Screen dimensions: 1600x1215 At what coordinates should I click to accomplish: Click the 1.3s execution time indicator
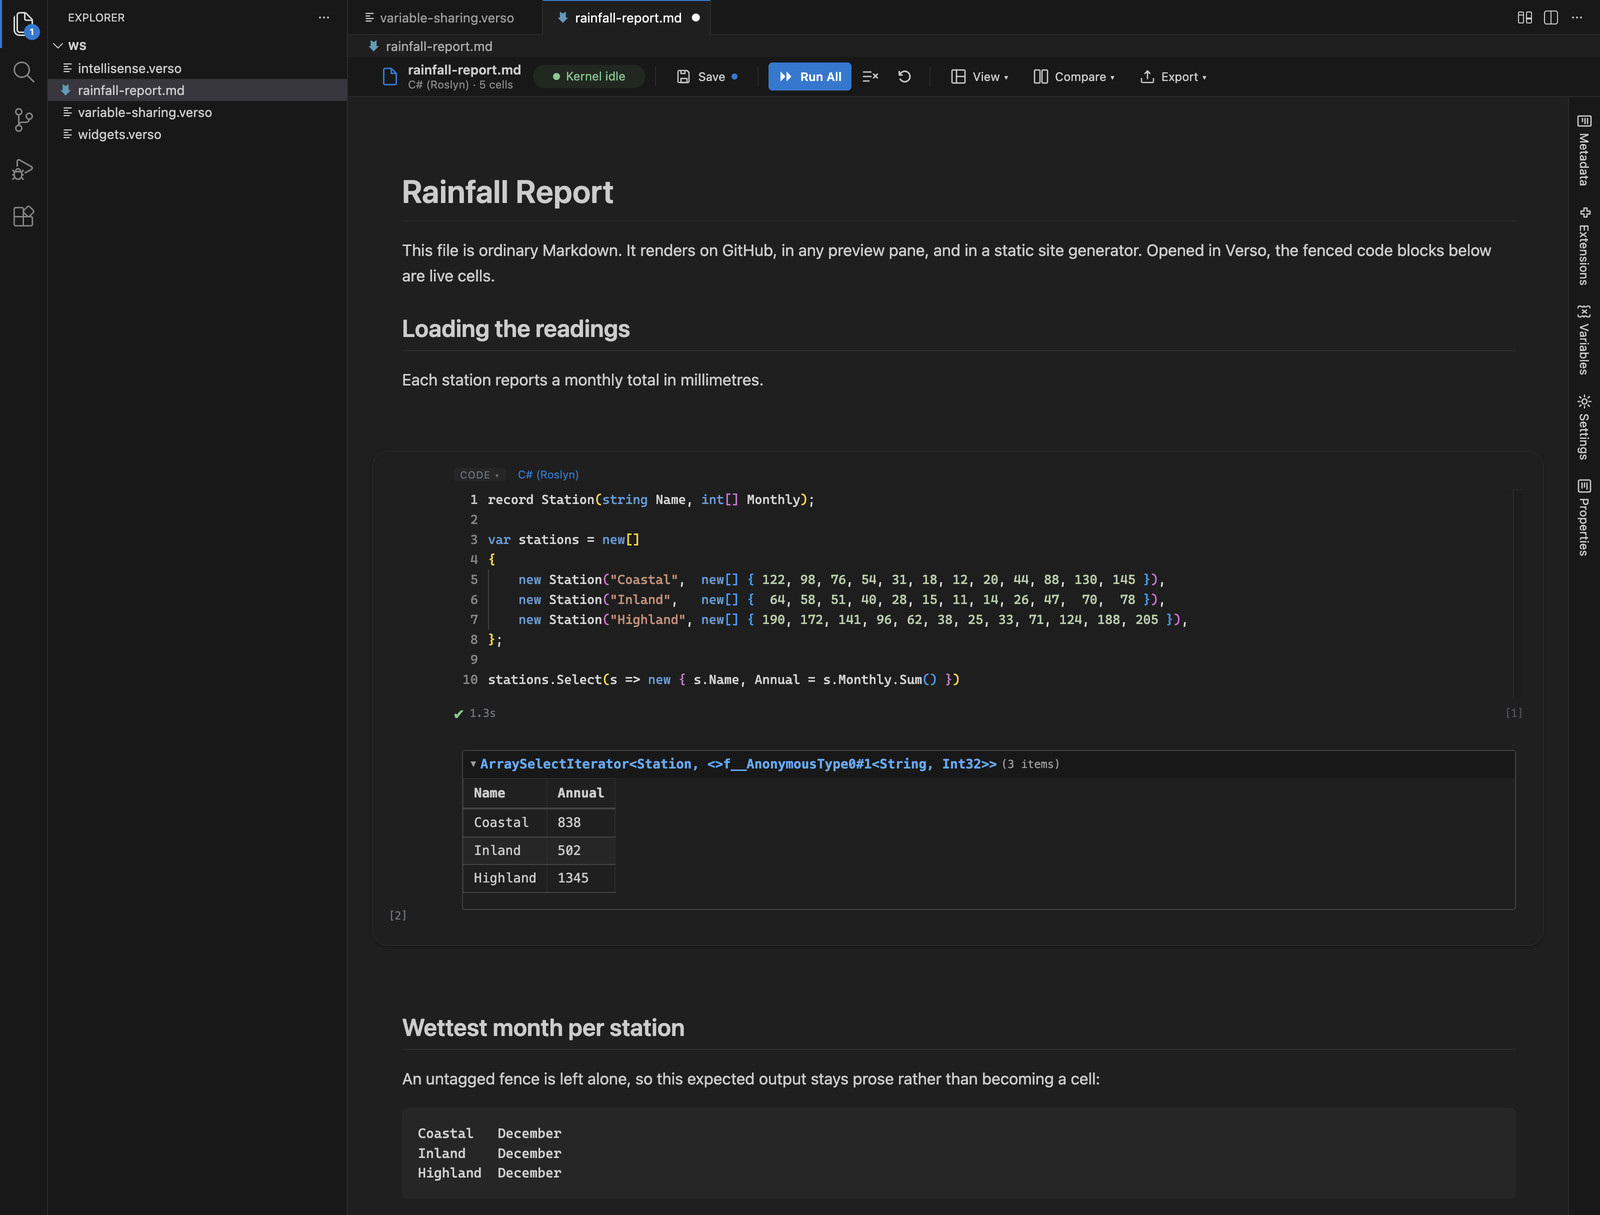point(483,714)
